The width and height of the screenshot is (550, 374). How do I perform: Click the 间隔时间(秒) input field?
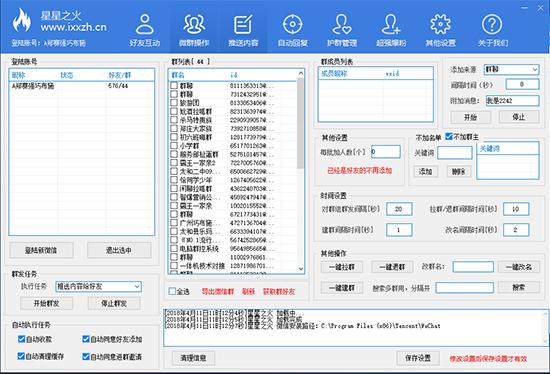pyautogui.click(x=522, y=84)
